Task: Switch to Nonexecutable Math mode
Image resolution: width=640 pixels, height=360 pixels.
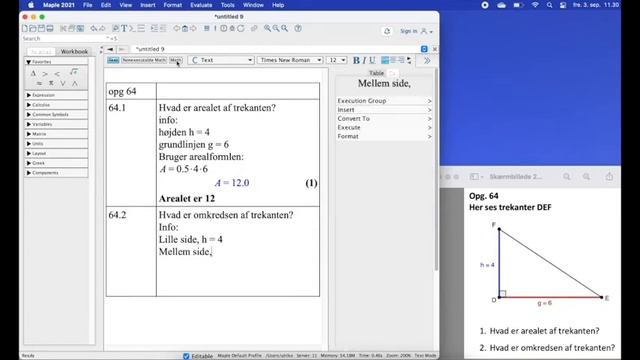Action: point(144,60)
